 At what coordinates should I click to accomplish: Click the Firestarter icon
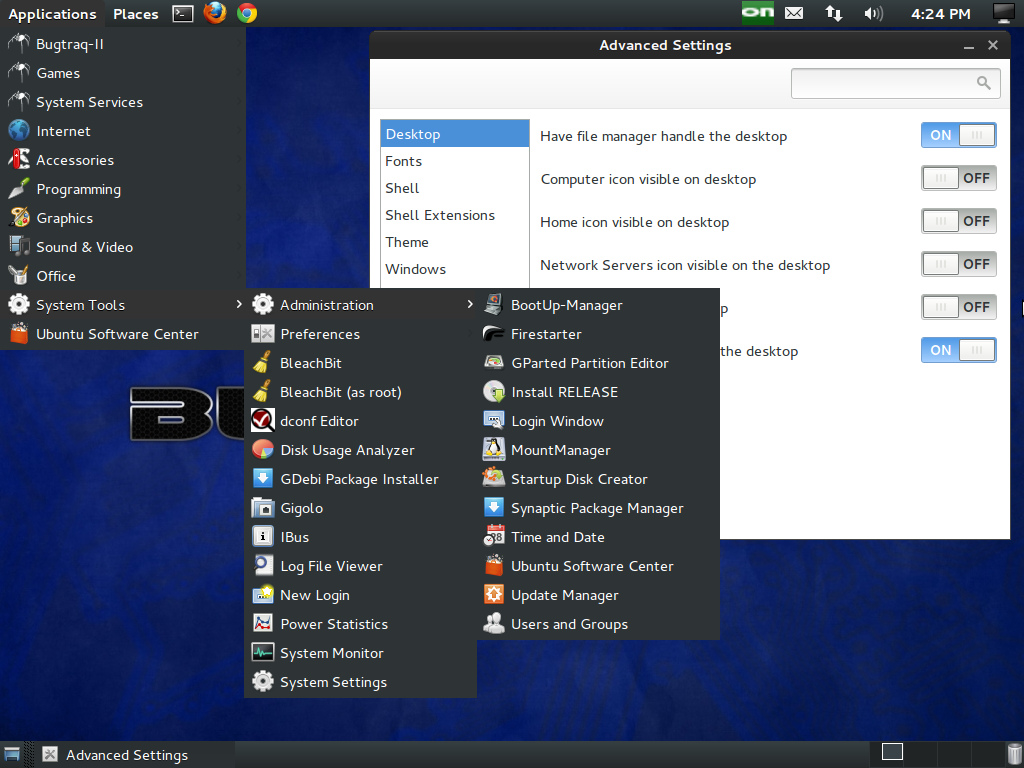coord(494,334)
